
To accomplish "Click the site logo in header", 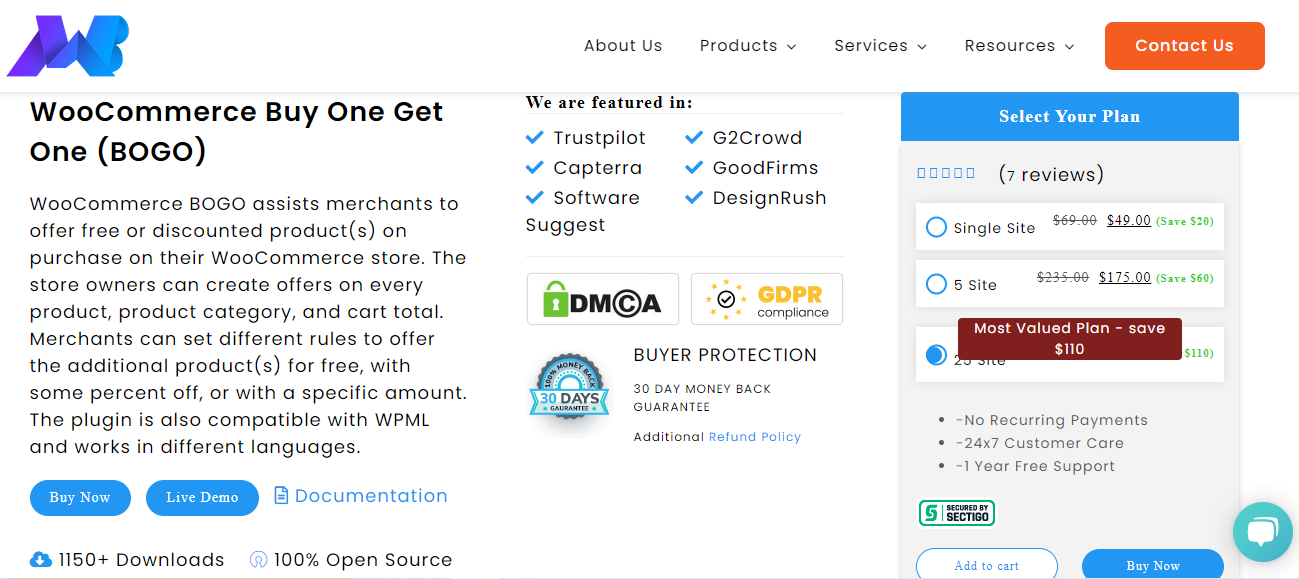I will (68, 46).
